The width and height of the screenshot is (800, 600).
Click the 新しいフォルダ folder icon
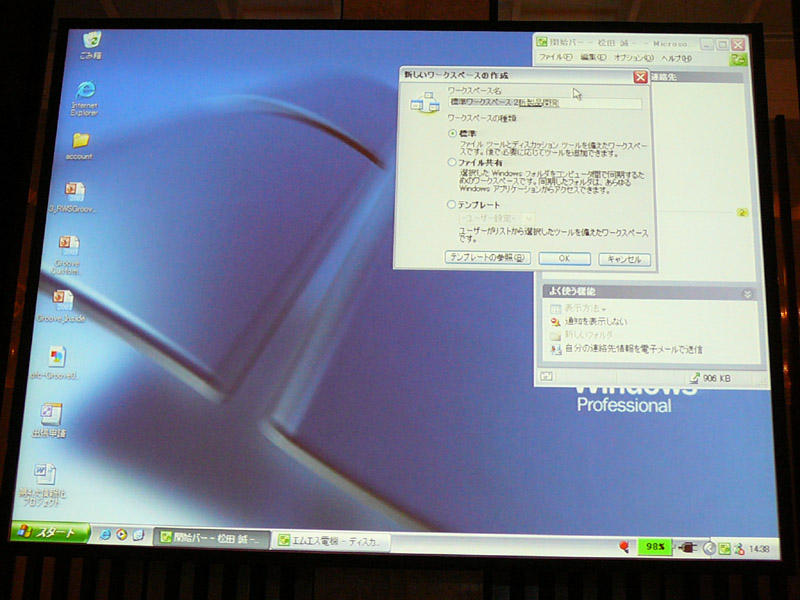pyautogui.click(x=555, y=336)
